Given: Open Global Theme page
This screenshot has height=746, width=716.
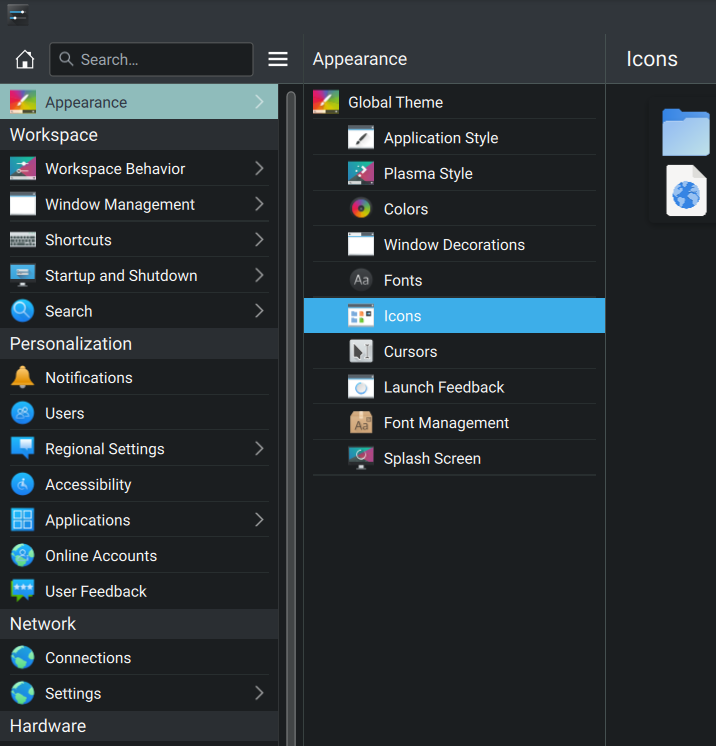Looking at the screenshot, I should (454, 102).
